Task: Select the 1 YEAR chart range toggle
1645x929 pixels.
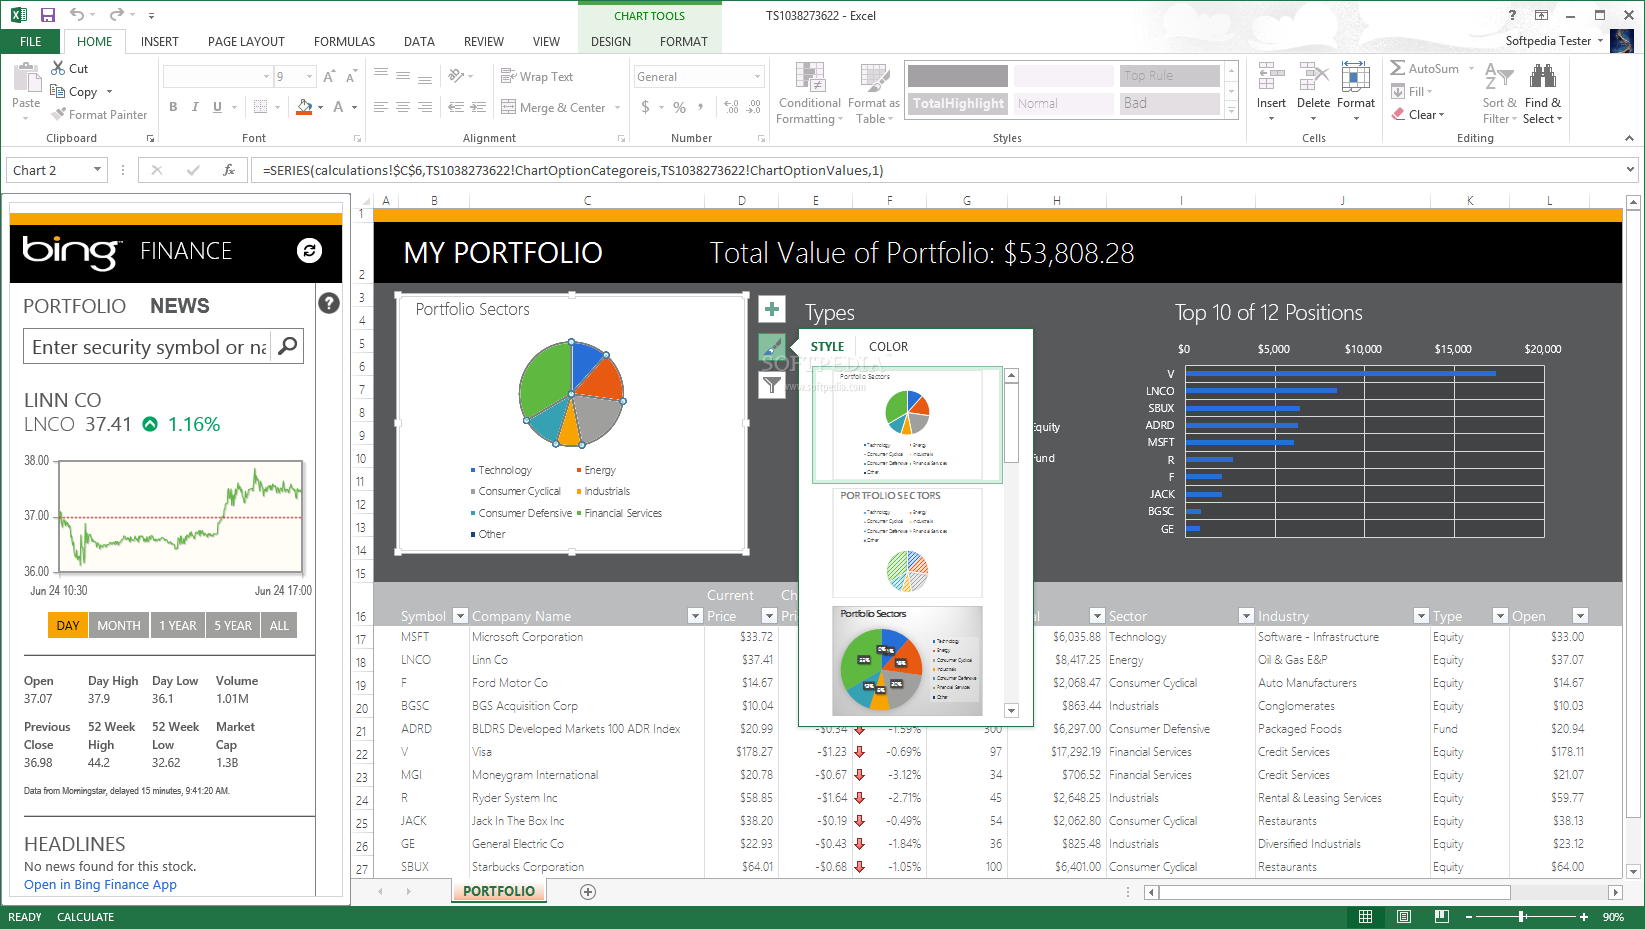Action: pyautogui.click(x=178, y=625)
